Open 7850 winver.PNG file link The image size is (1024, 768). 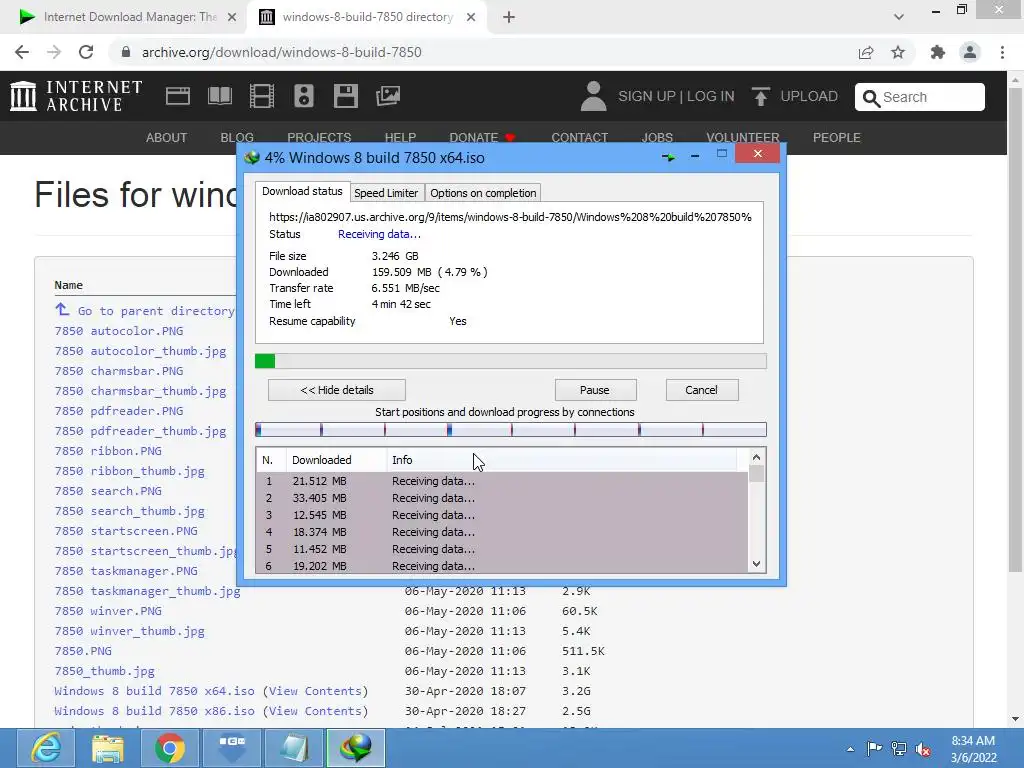coord(108,611)
